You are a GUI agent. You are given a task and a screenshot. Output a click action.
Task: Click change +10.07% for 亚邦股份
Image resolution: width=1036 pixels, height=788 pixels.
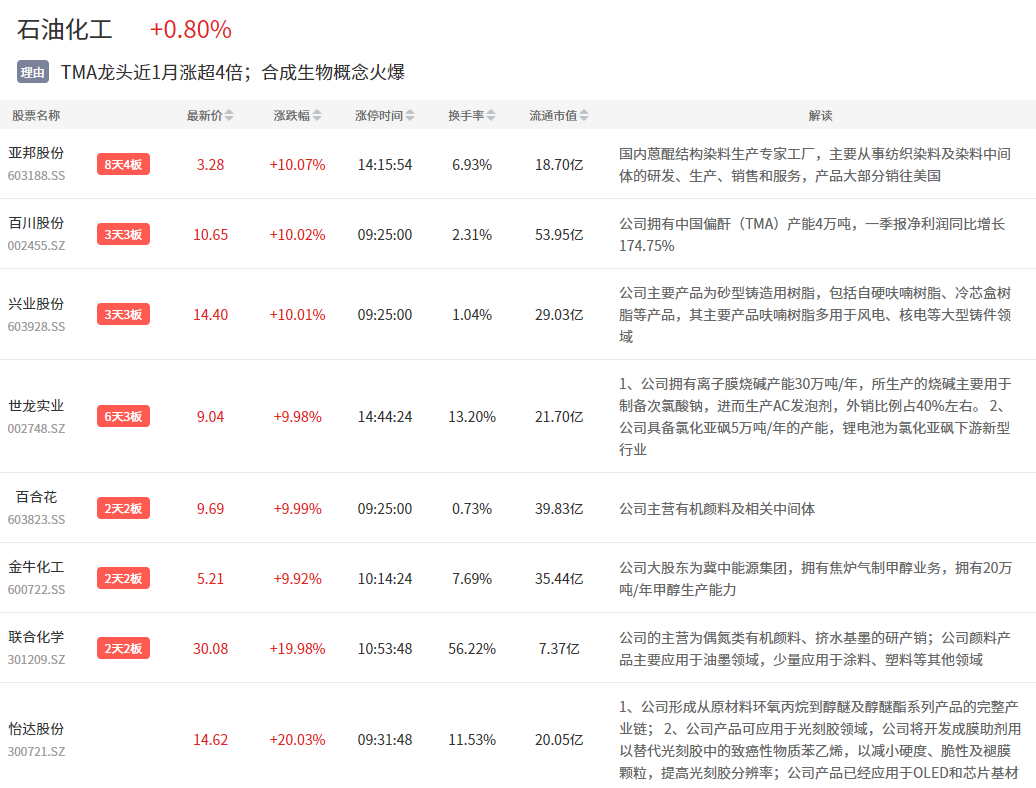click(x=297, y=165)
